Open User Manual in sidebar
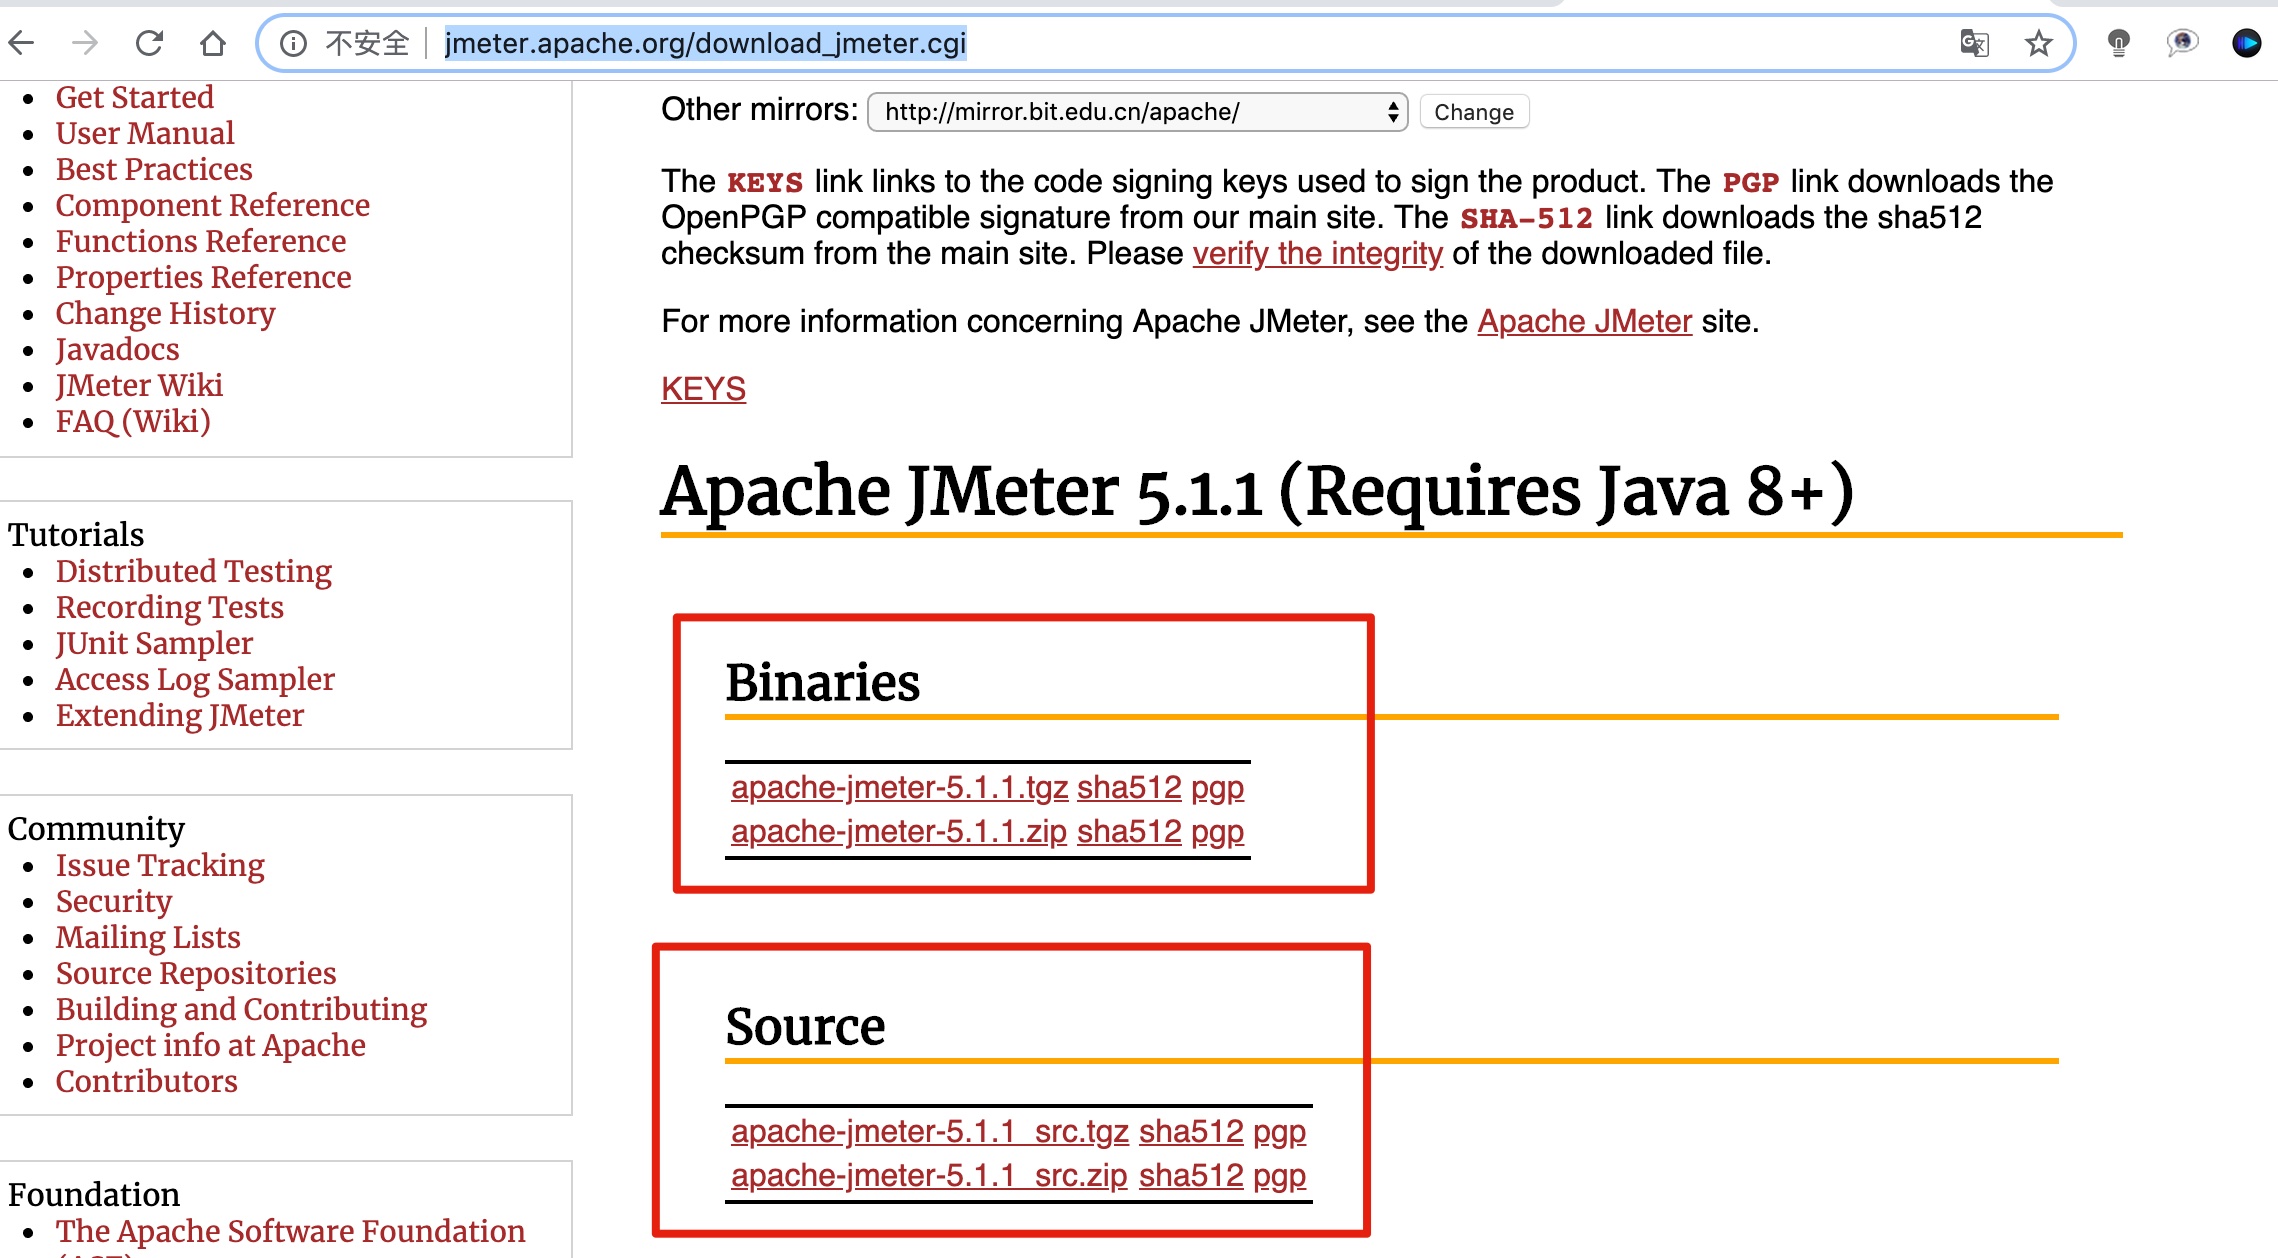This screenshot has width=2278, height=1258. (144, 133)
